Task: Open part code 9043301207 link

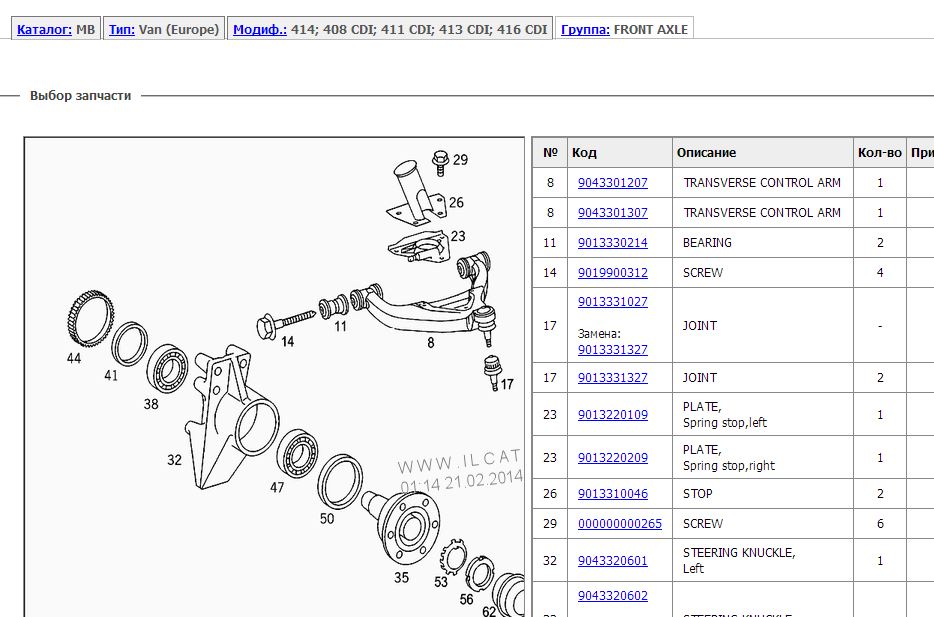Action: (612, 183)
